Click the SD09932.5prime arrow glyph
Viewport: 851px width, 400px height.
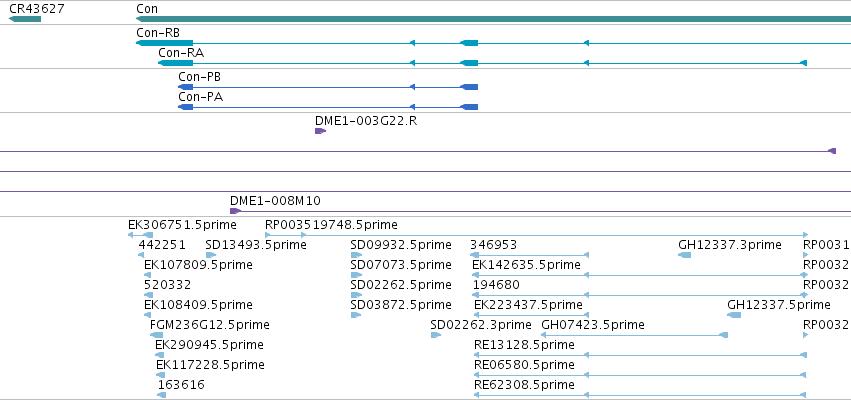pos(356,255)
